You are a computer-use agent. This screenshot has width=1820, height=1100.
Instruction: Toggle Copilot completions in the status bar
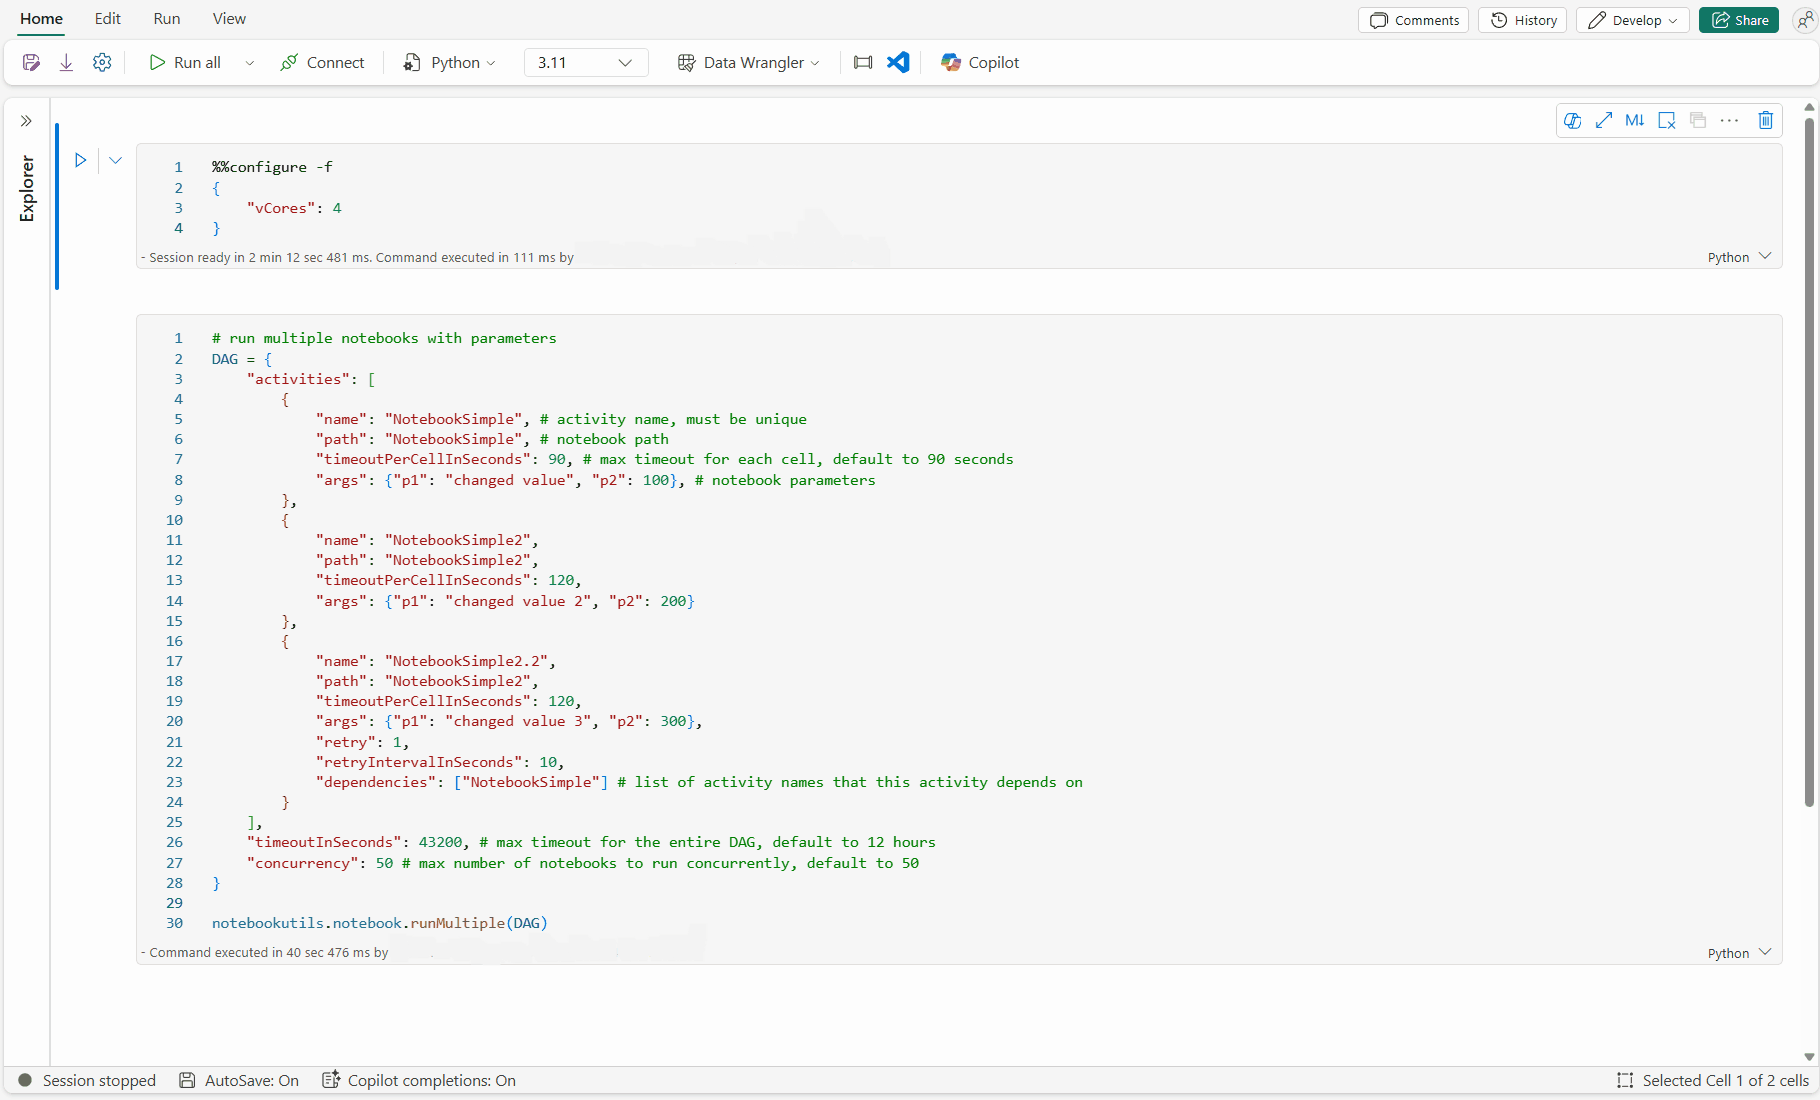click(x=419, y=1080)
